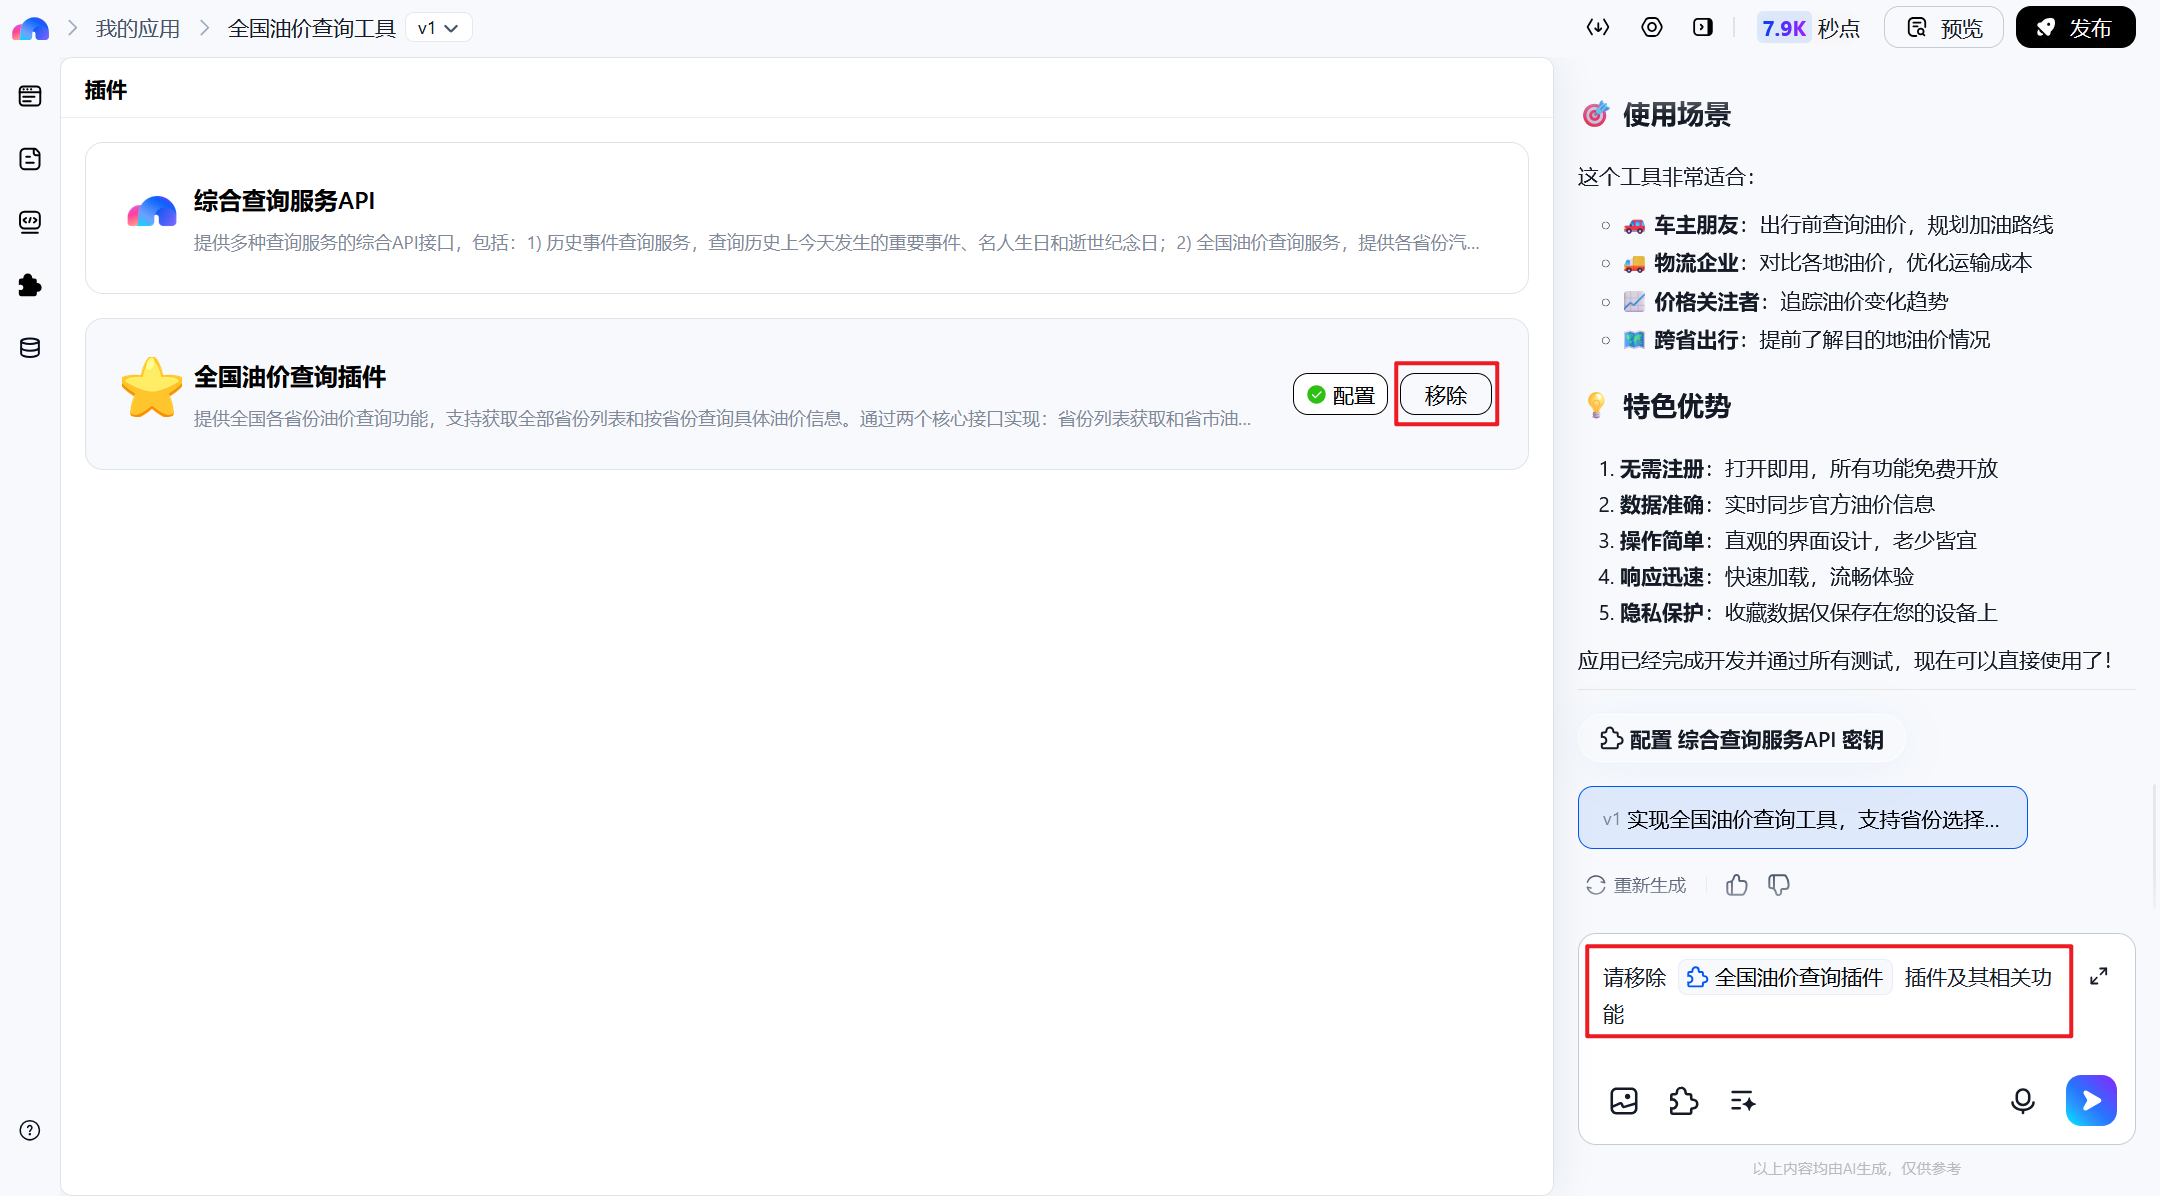2160x1196 pixels.
Task: Click the microphone voice input icon
Action: 2022,1100
